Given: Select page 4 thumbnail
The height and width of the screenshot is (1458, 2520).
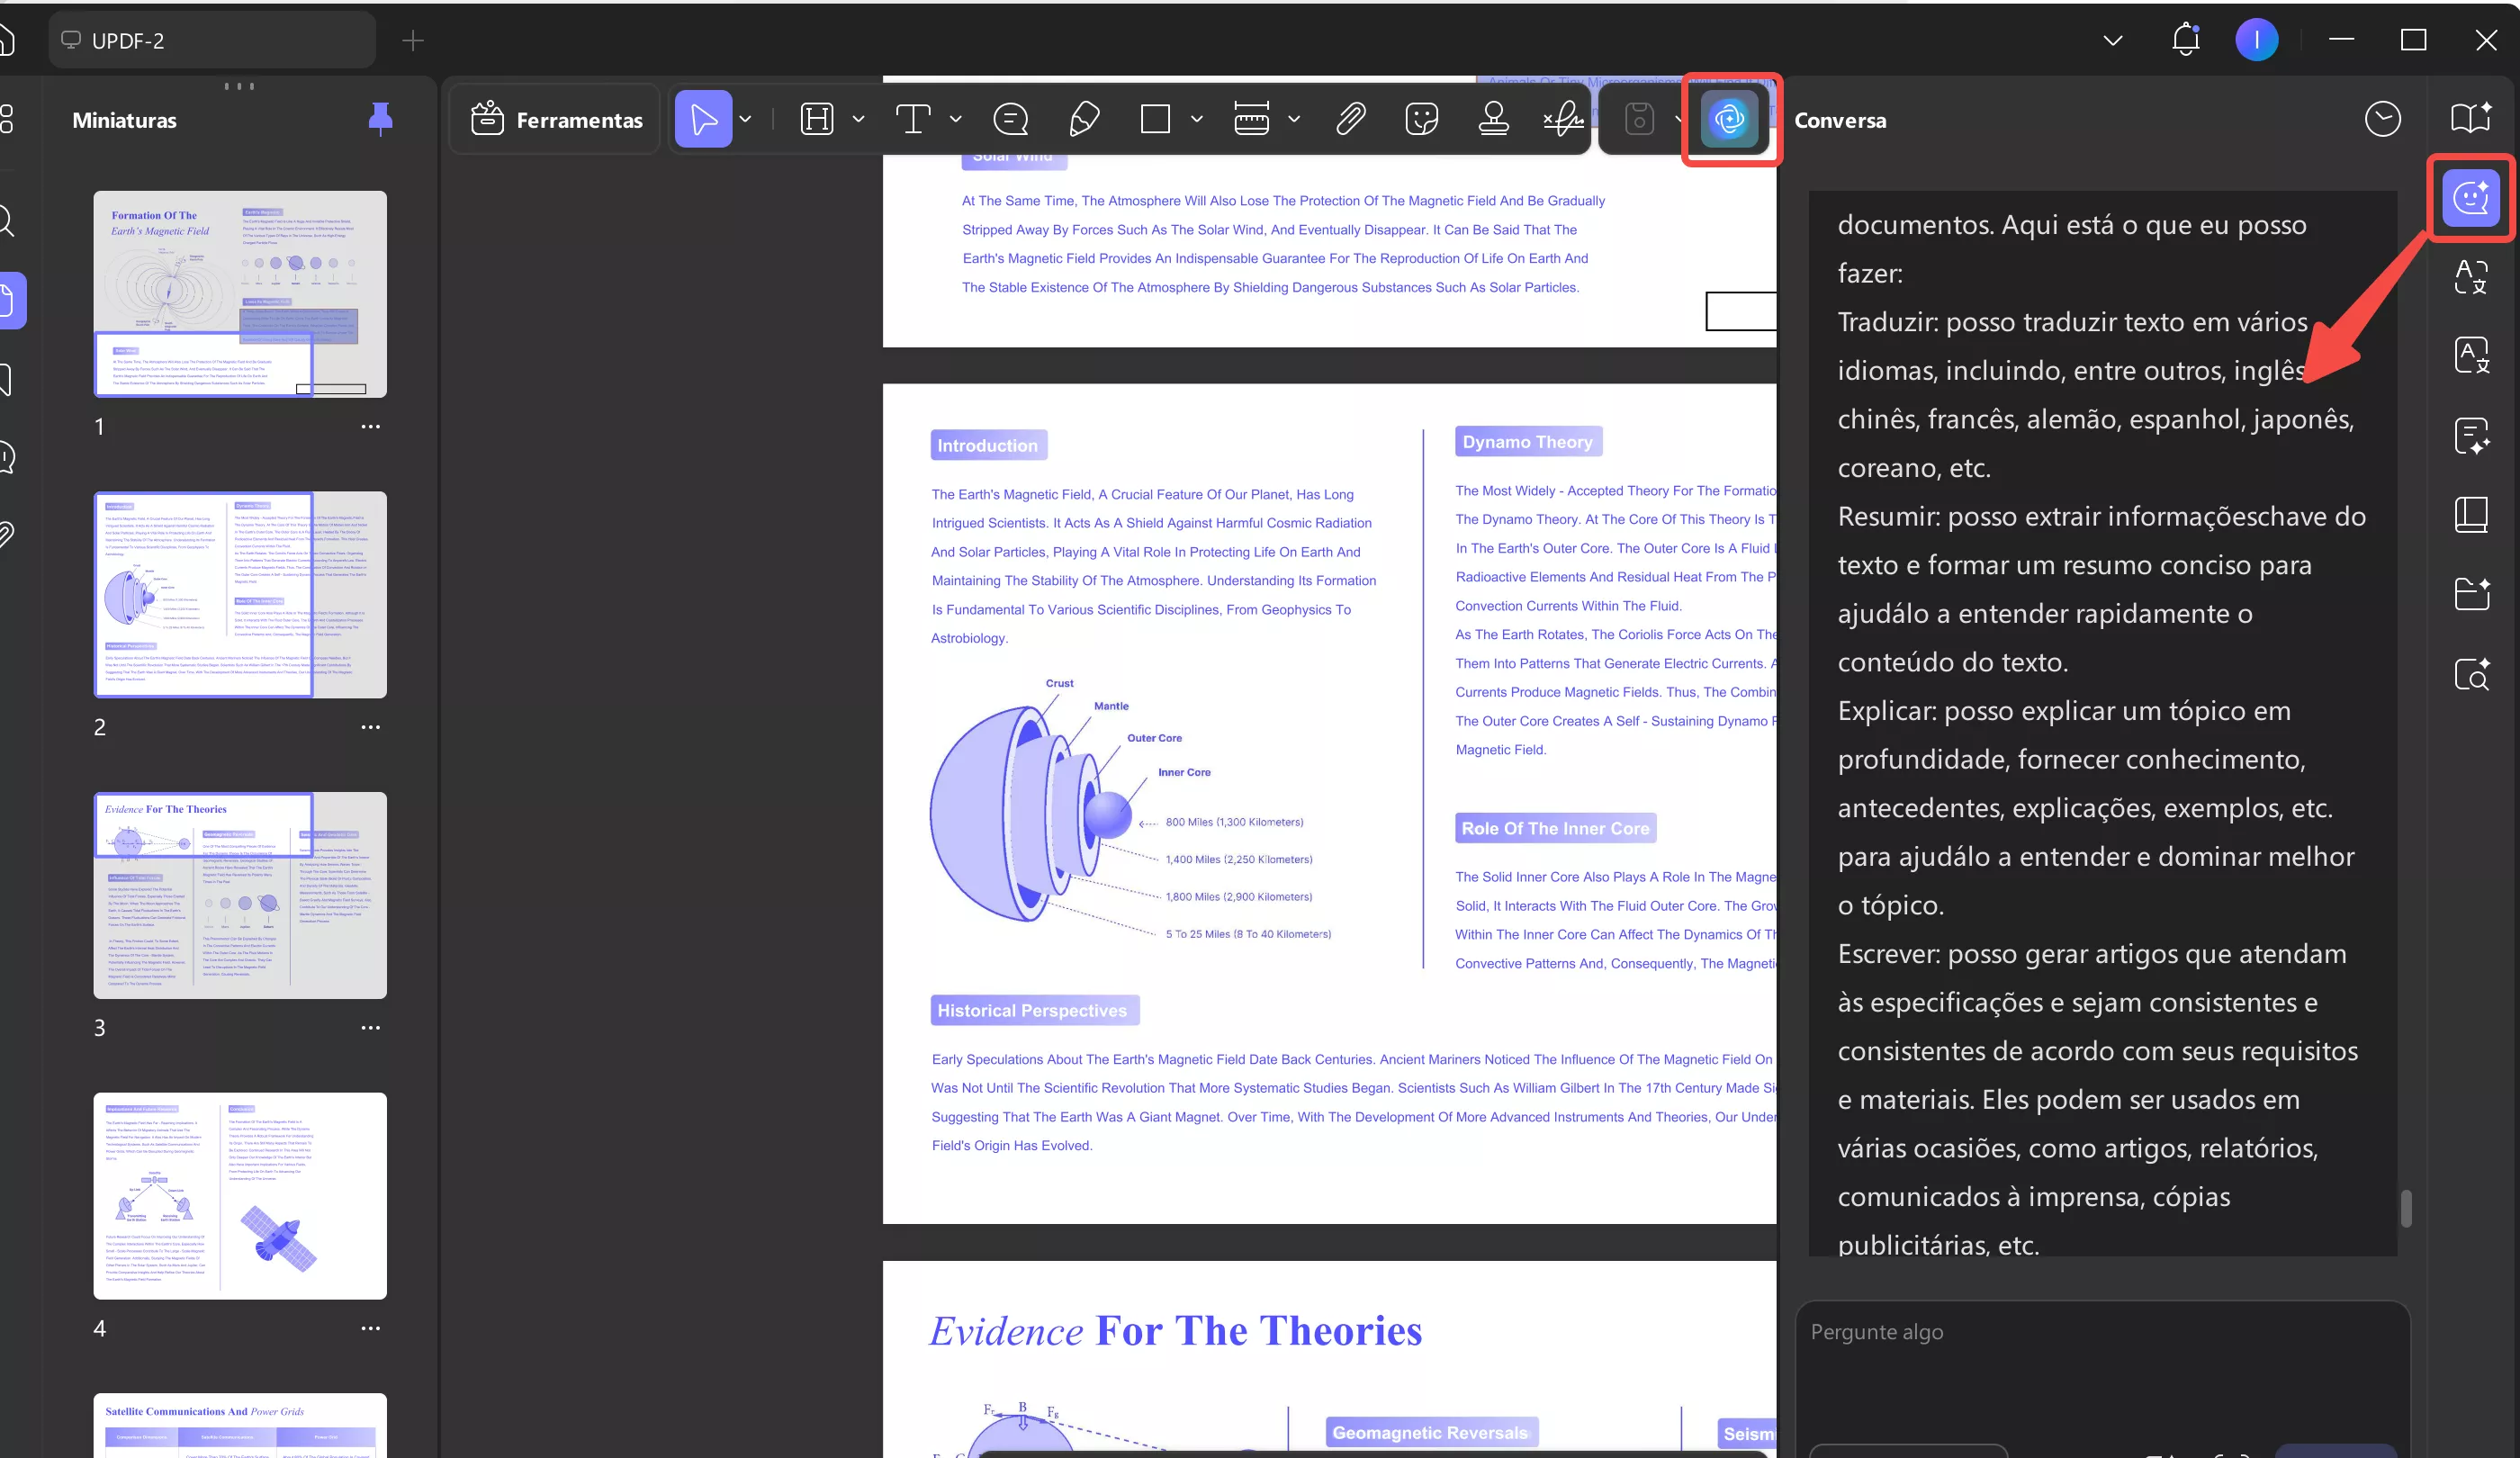Looking at the screenshot, I should coord(240,1195).
